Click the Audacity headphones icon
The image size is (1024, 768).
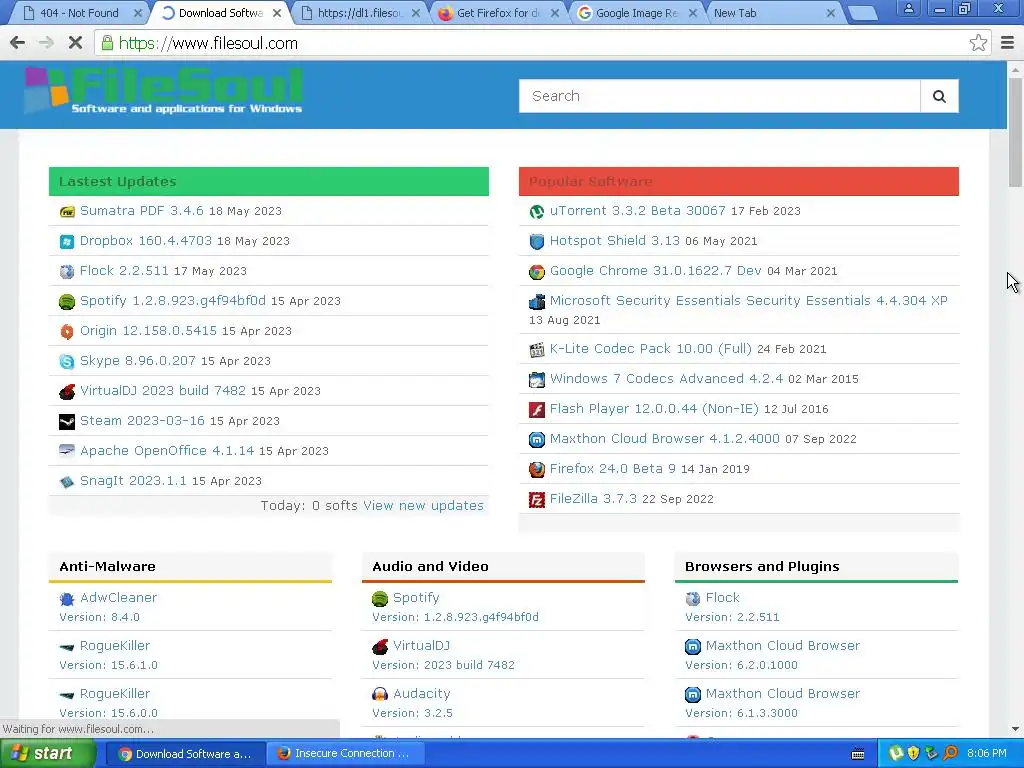379,694
